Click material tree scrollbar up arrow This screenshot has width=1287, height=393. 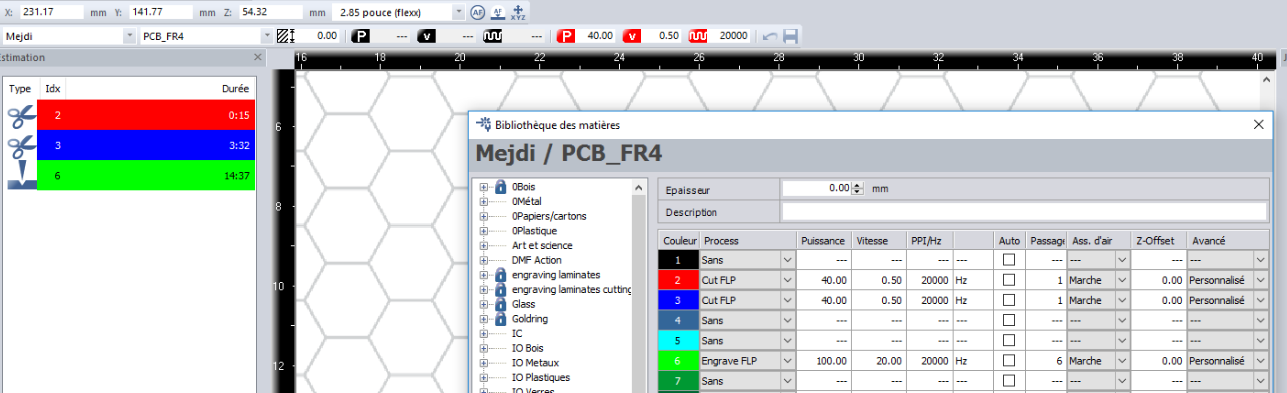pyautogui.click(x=638, y=187)
